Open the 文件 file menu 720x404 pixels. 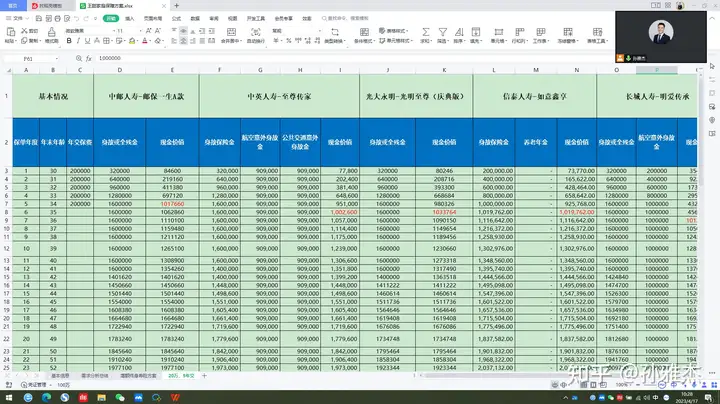pyautogui.click(x=15, y=18)
